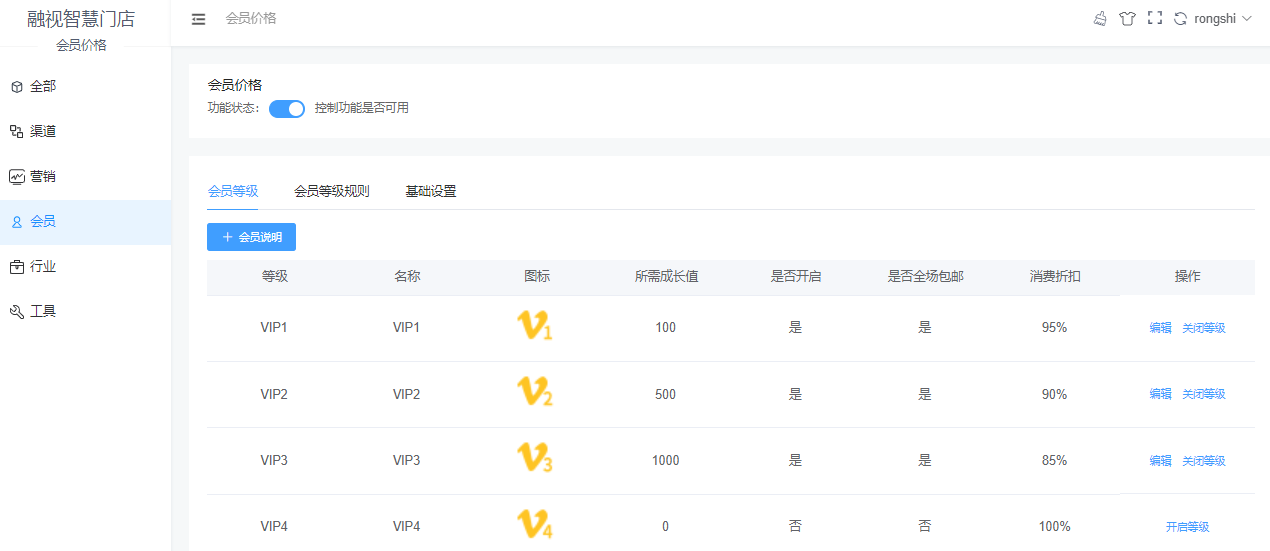This screenshot has width=1270, height=551.
Task: Click discount 95% cell
Action: (x=1055, y=328)
